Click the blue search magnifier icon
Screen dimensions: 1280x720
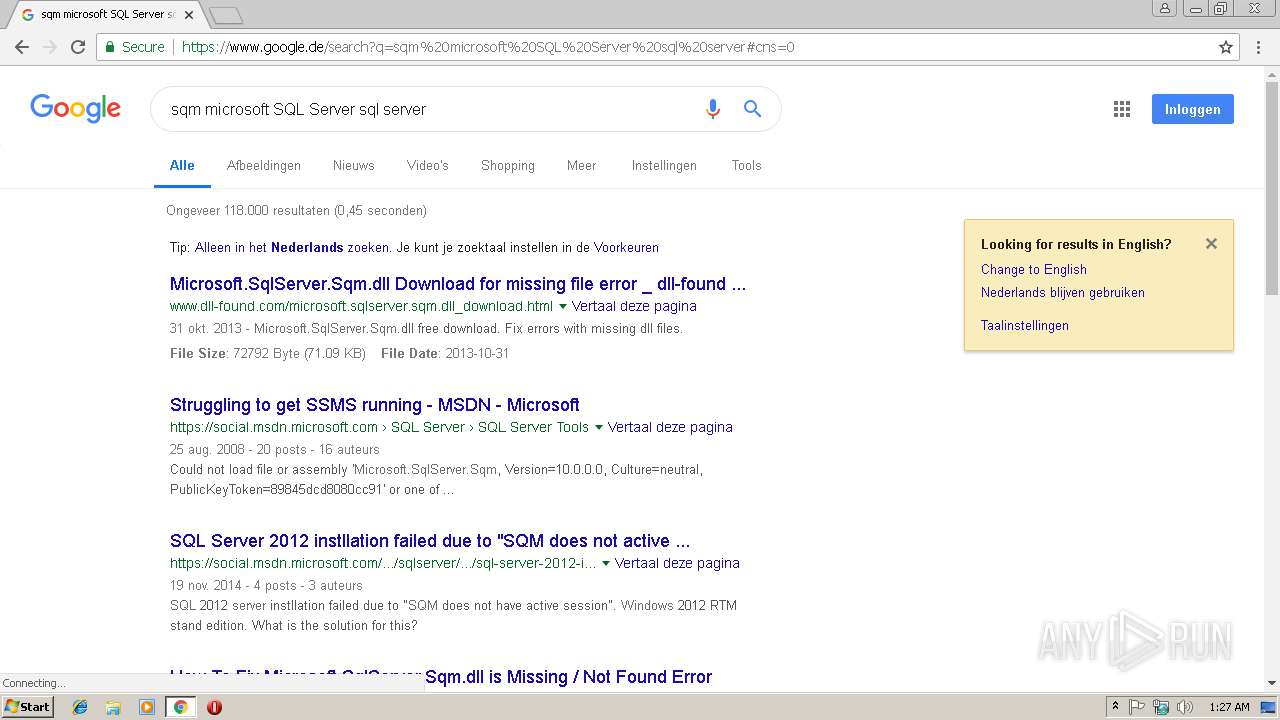pyautogui.click(x=753, y=109)
